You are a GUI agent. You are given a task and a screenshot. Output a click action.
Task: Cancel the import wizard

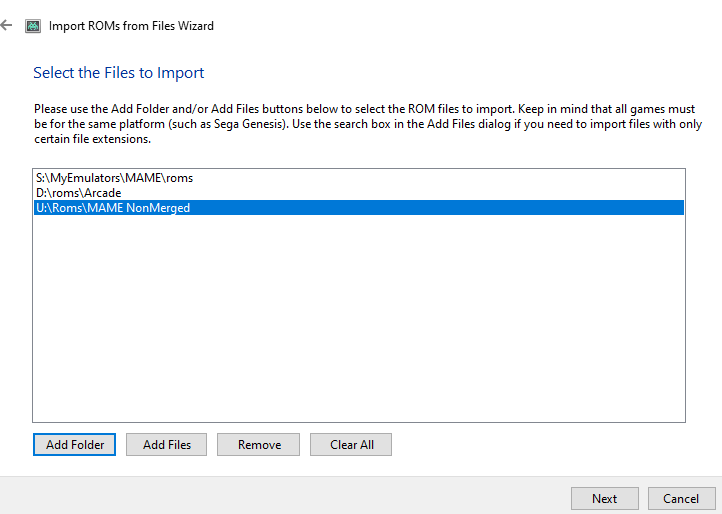(x=681, y=498)
